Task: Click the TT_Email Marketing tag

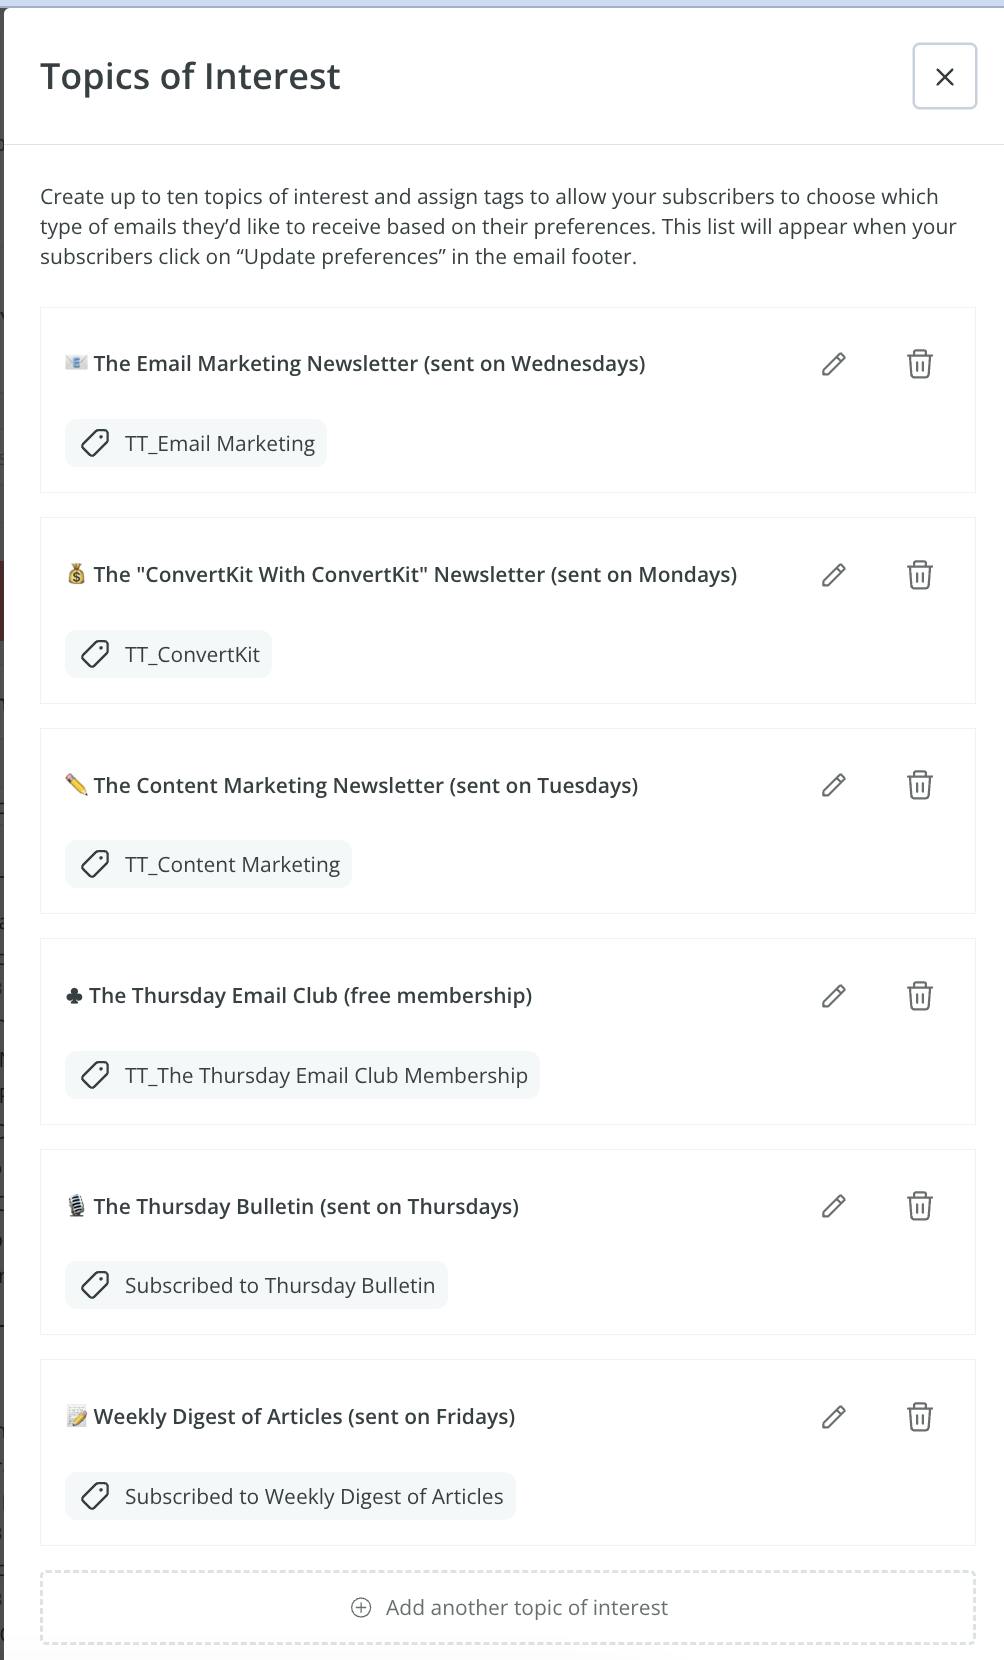Action: (x=196, y=443)
